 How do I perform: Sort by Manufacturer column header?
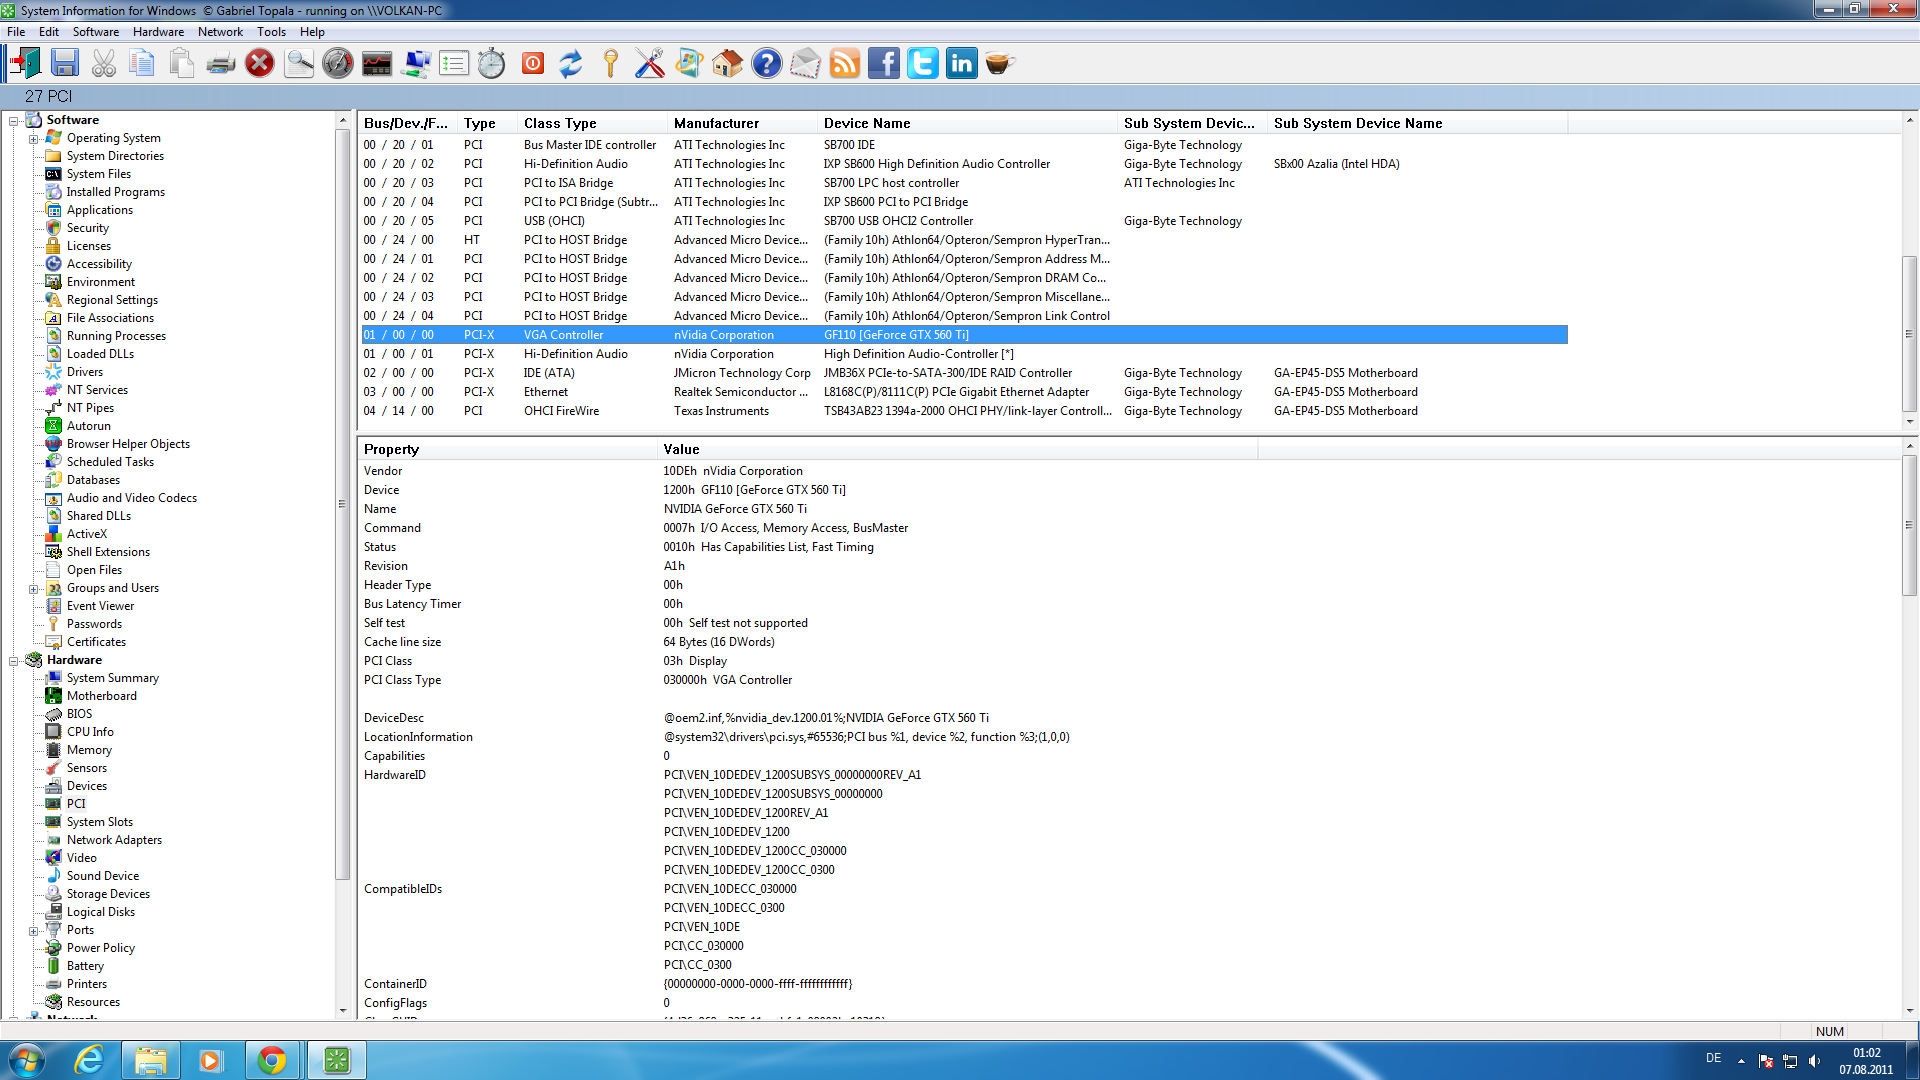tap(716, 123)
